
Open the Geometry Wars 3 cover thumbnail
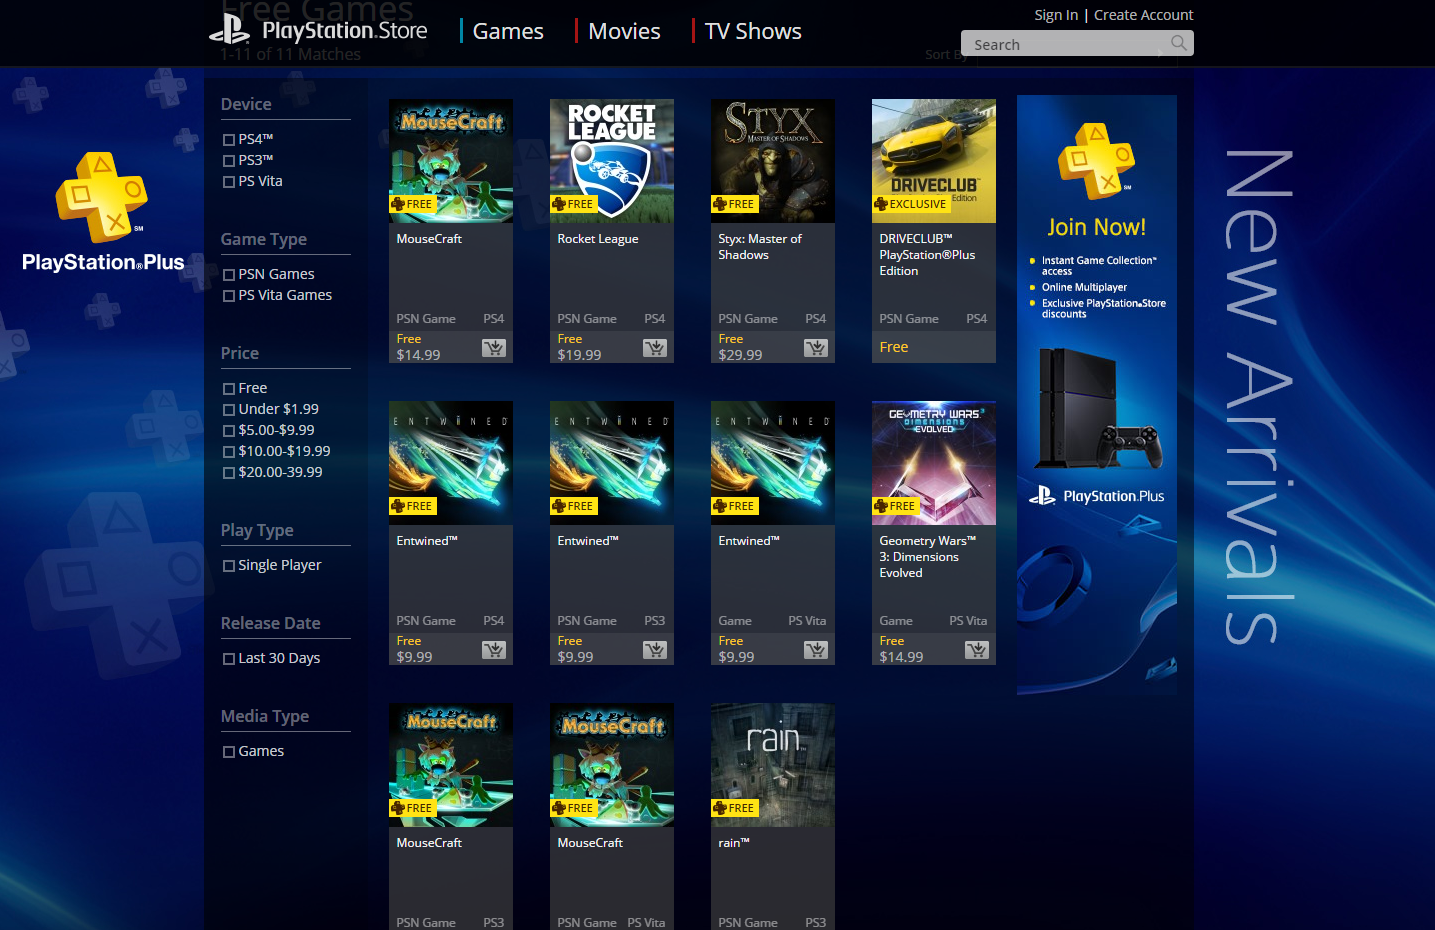point(934,463)
